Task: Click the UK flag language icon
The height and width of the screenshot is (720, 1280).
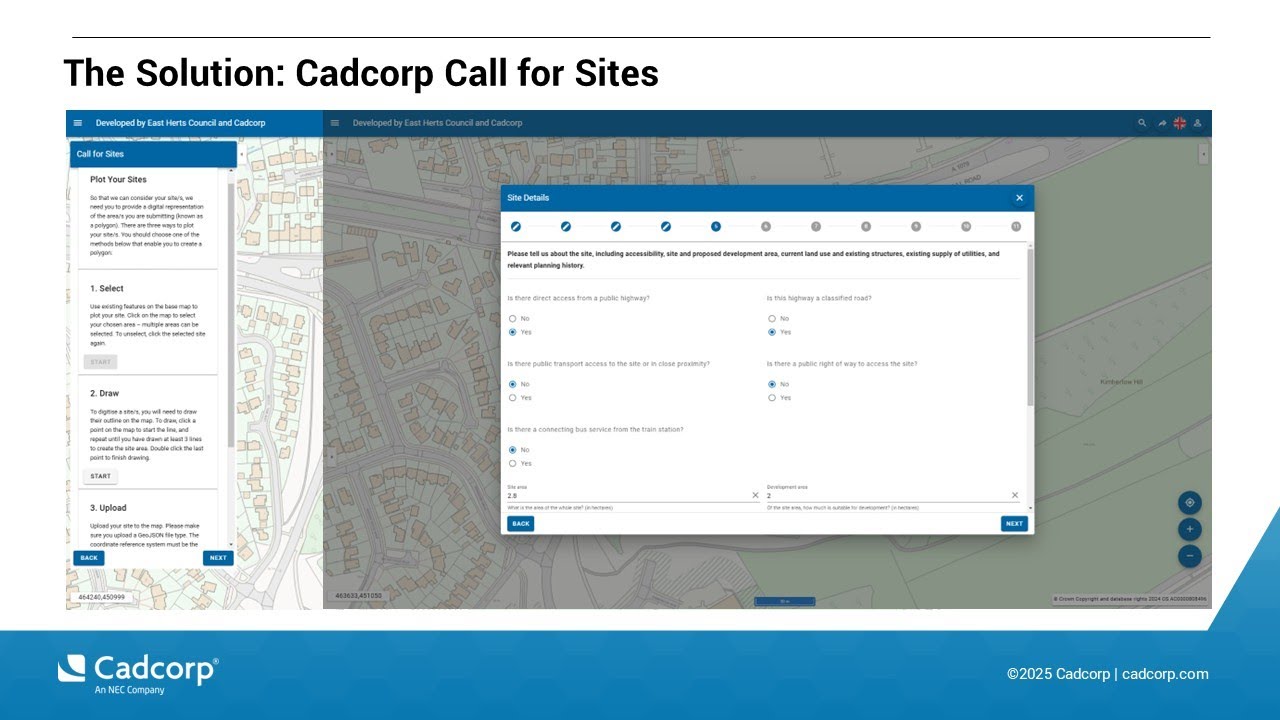Action: (1180, 123)
